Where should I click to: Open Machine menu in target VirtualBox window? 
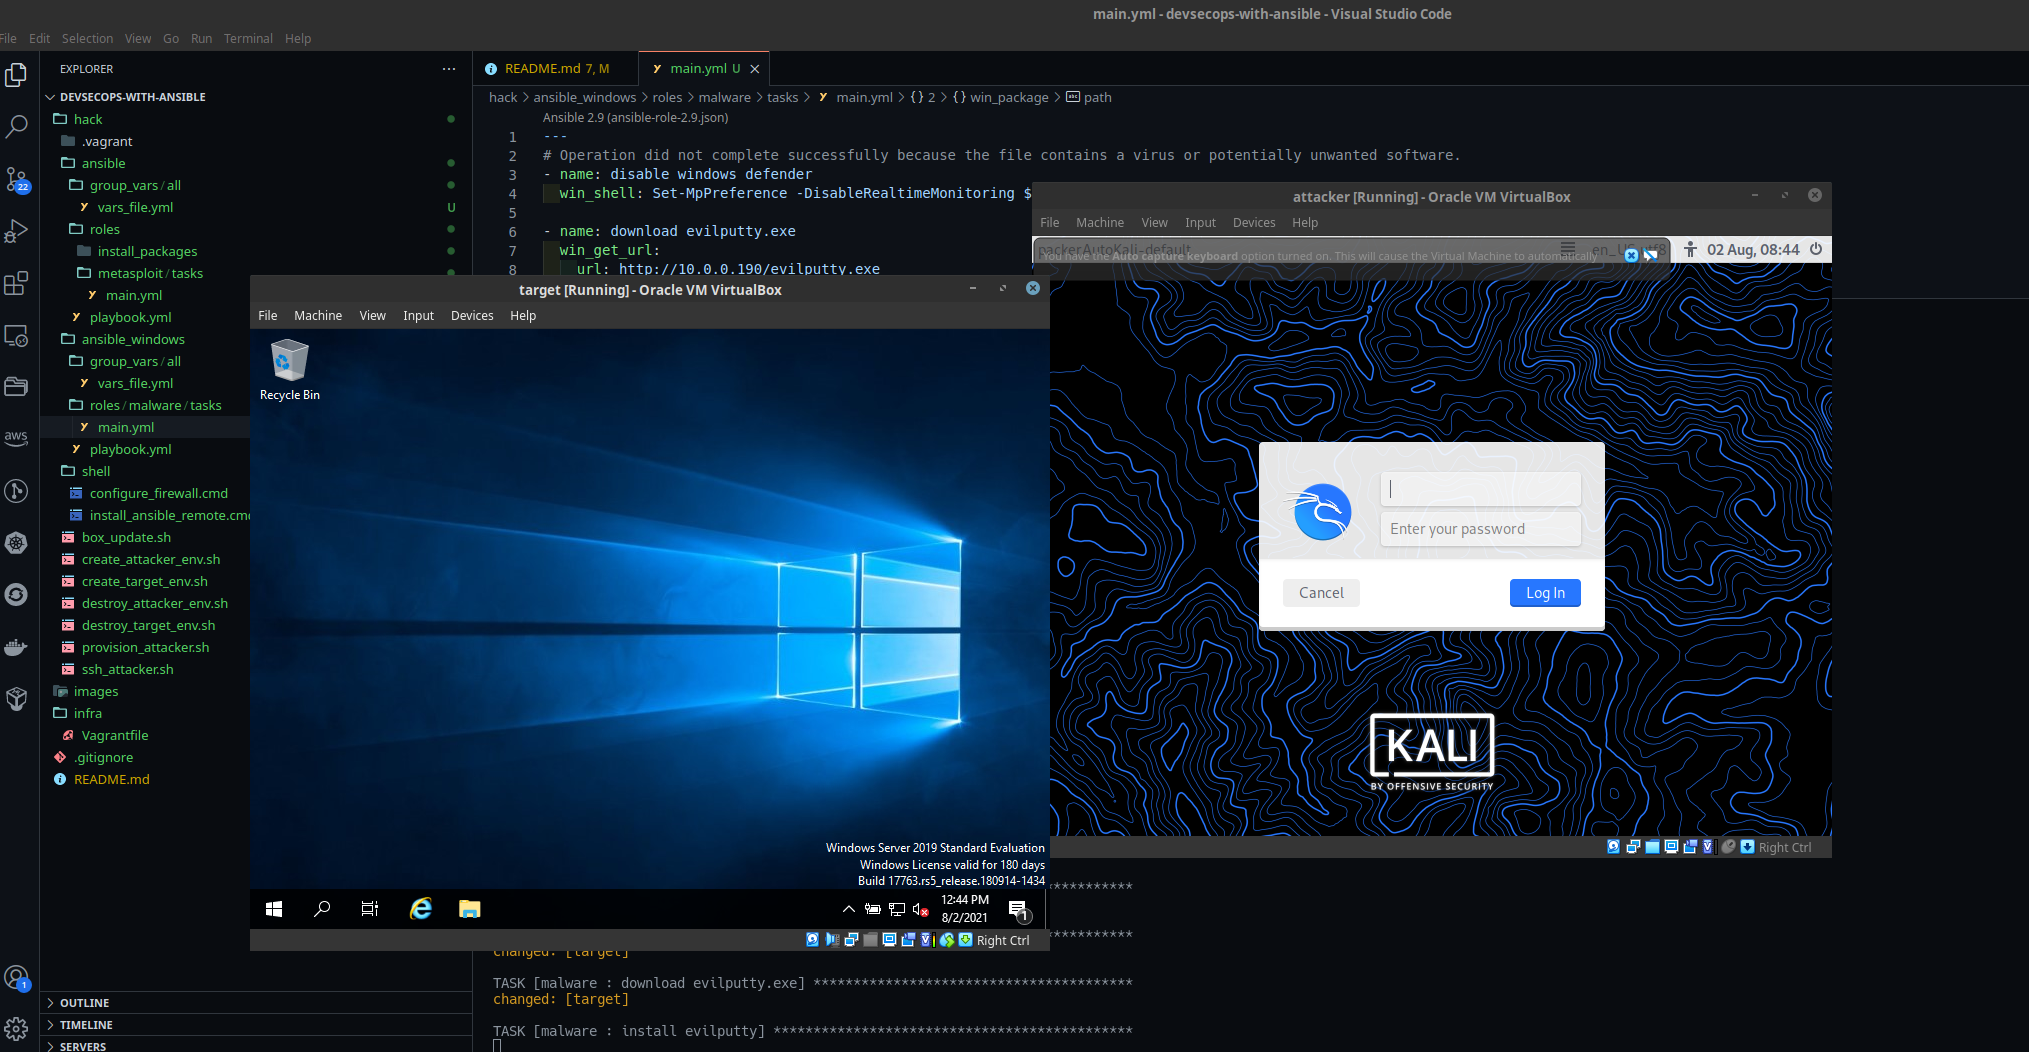click(x=318, y=315)
